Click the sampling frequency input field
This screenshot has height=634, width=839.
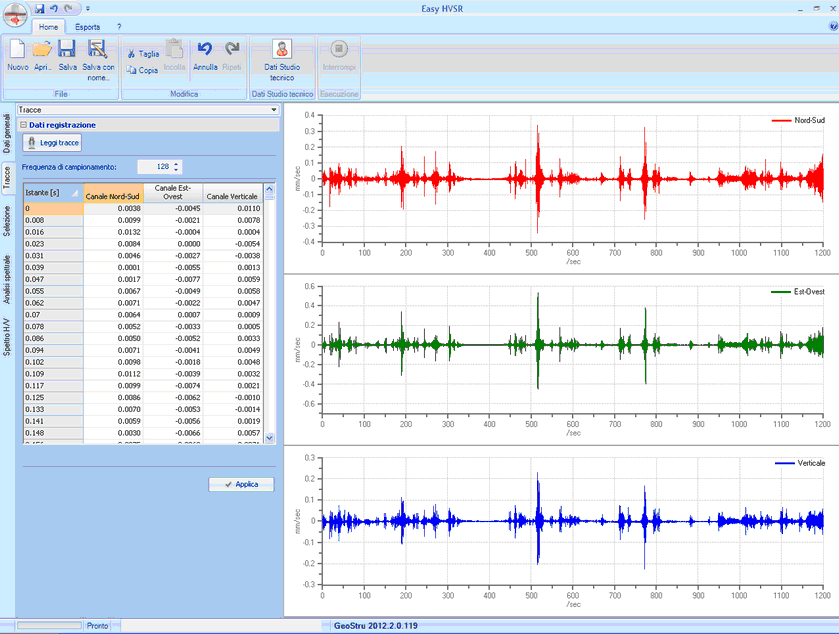(154, 167)
